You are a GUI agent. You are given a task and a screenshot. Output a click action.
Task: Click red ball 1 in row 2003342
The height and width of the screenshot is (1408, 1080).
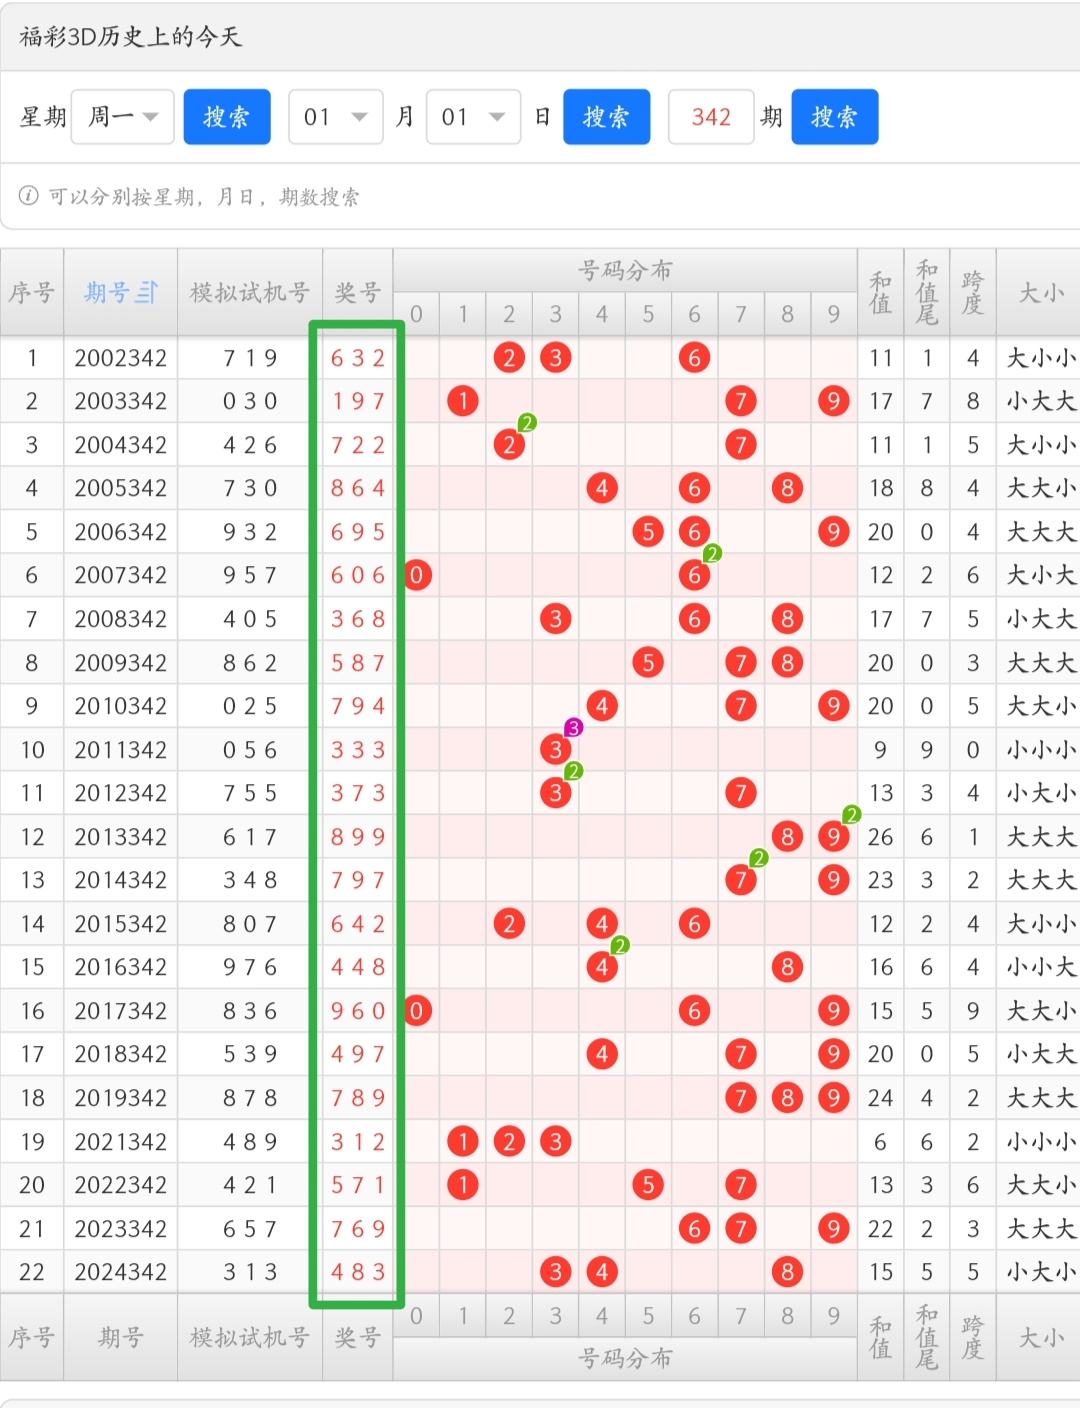point(463,401)
